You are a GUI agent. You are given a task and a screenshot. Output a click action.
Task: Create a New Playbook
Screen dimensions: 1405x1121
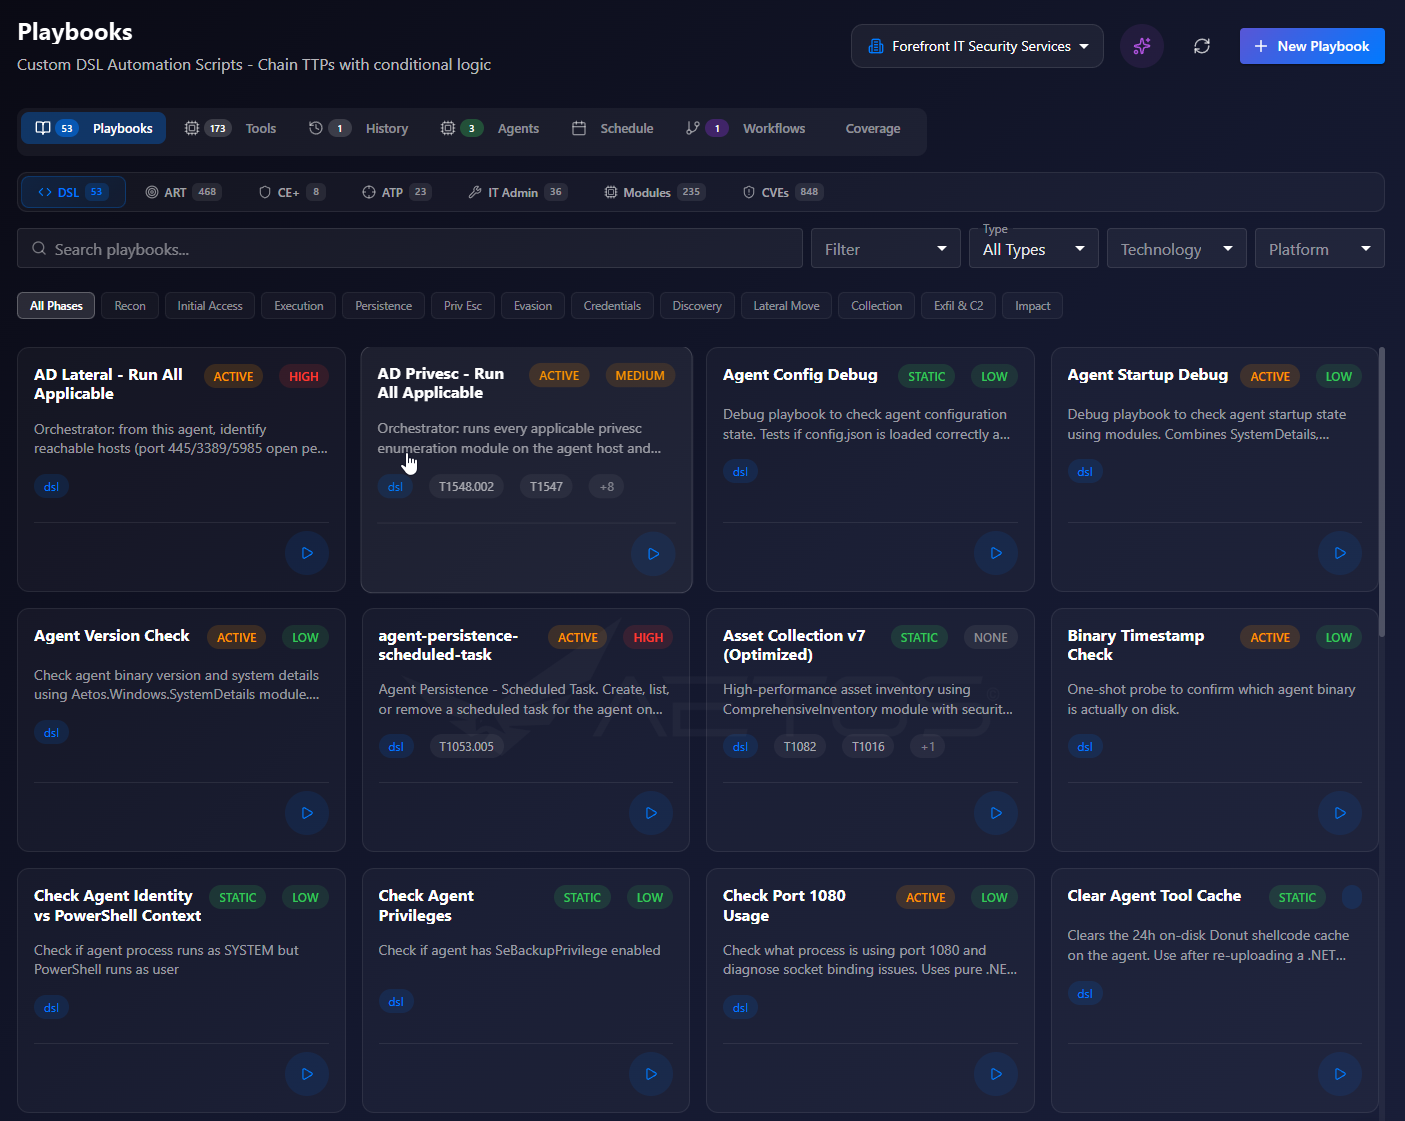coord(1312,46)
